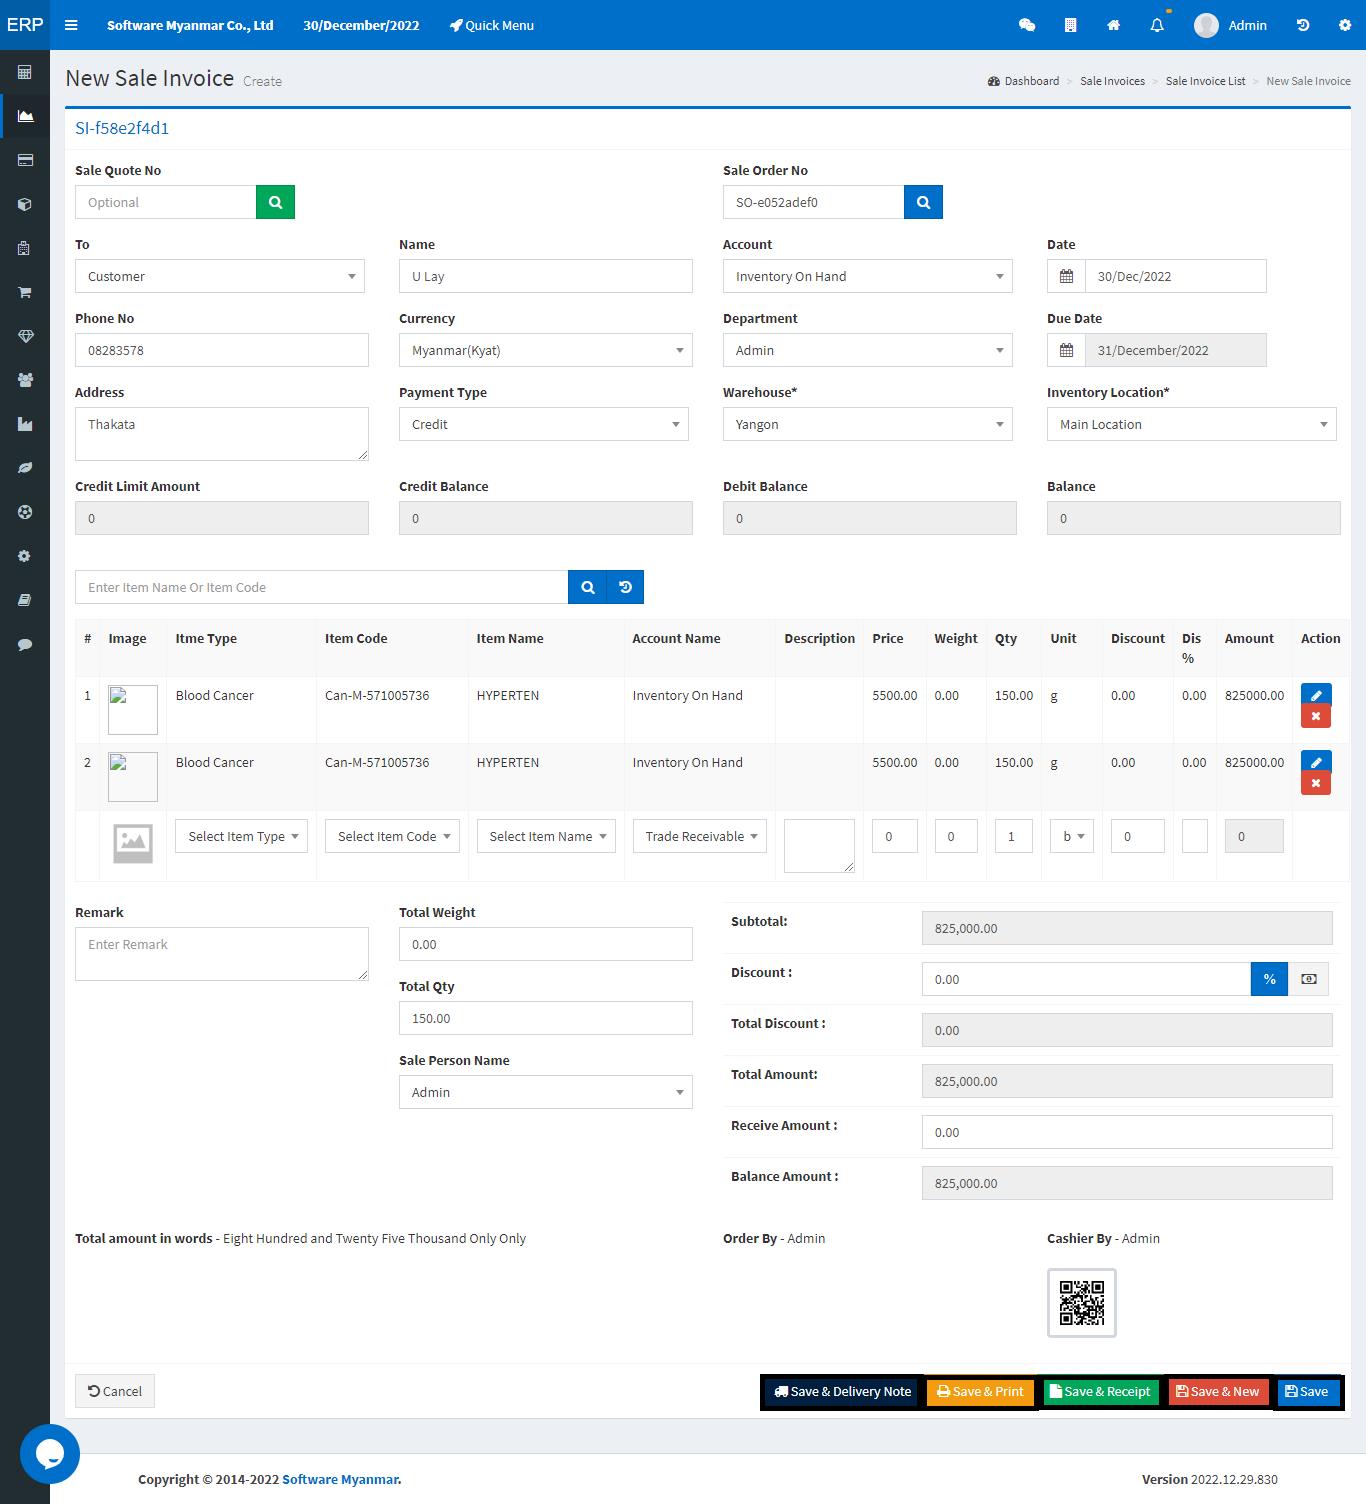Switch discount to percent mode
This screenshot has height=1504, width=1366.
1269,979
